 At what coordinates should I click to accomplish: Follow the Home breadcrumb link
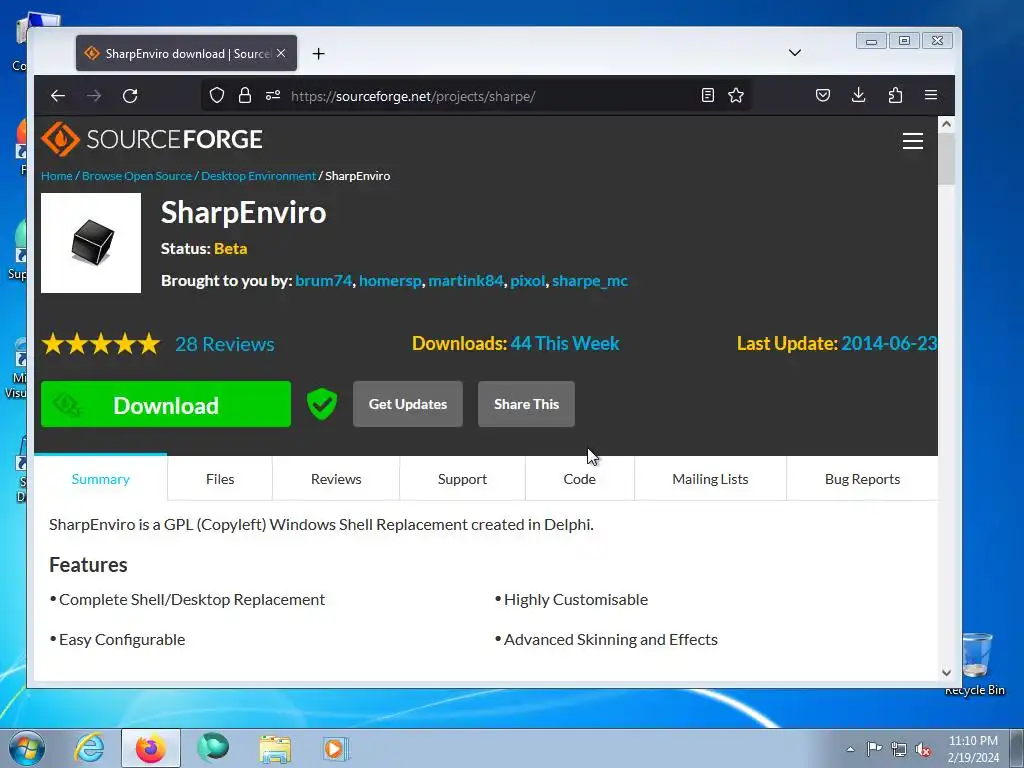pos(57,176)
